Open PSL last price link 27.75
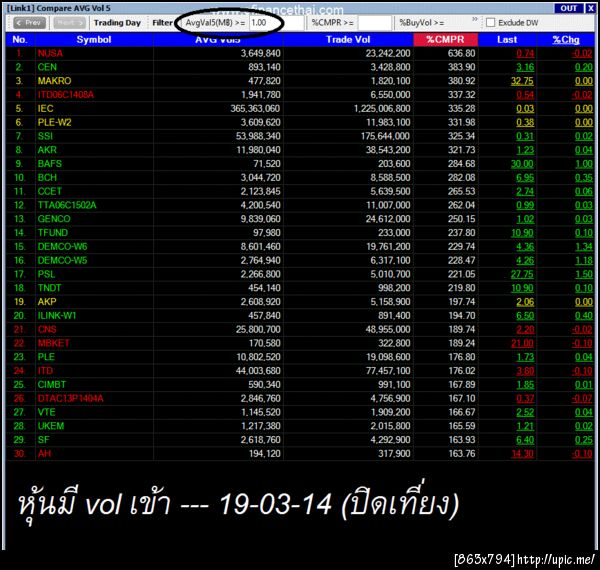 [522, 274]
